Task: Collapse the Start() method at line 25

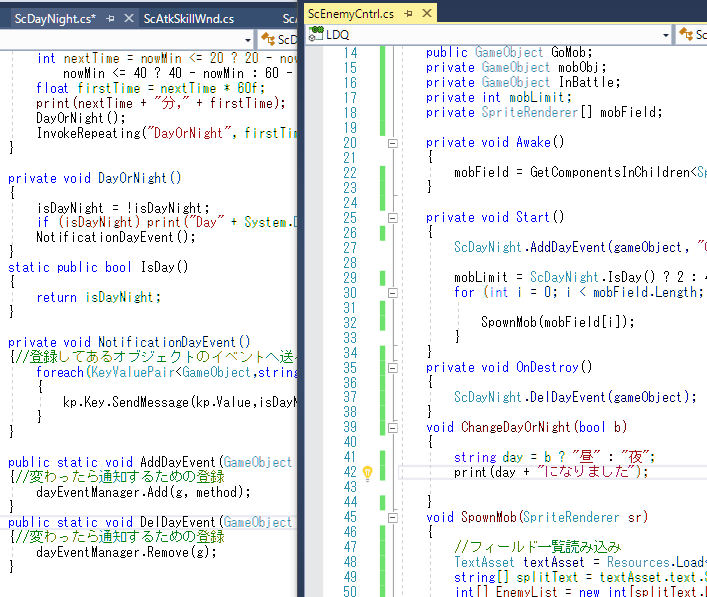Action: click(393, 218)
